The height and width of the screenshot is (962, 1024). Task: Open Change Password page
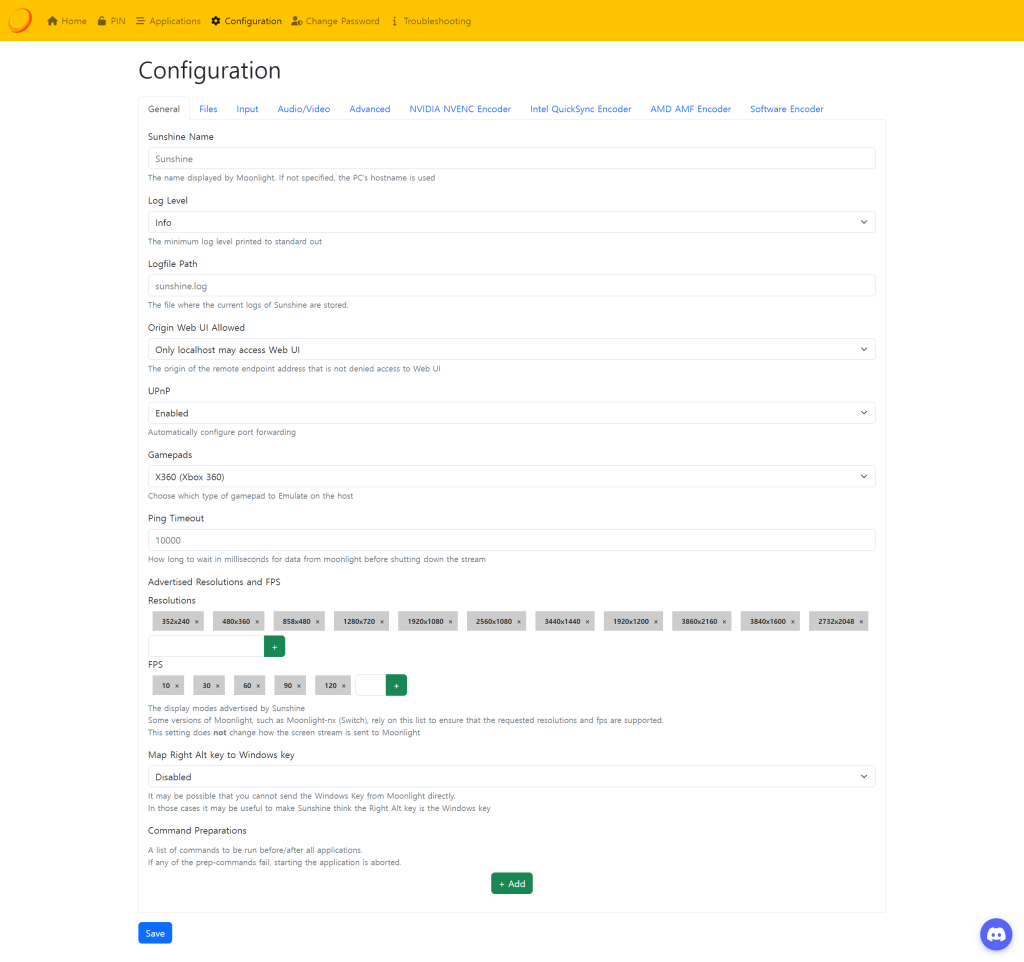(x=335, y=21)
